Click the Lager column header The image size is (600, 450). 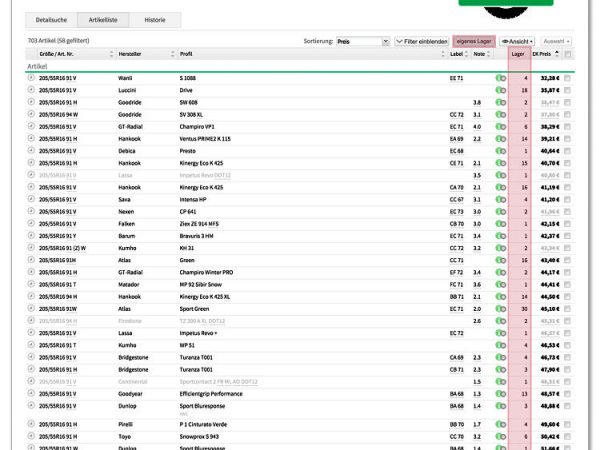[518, 54]
